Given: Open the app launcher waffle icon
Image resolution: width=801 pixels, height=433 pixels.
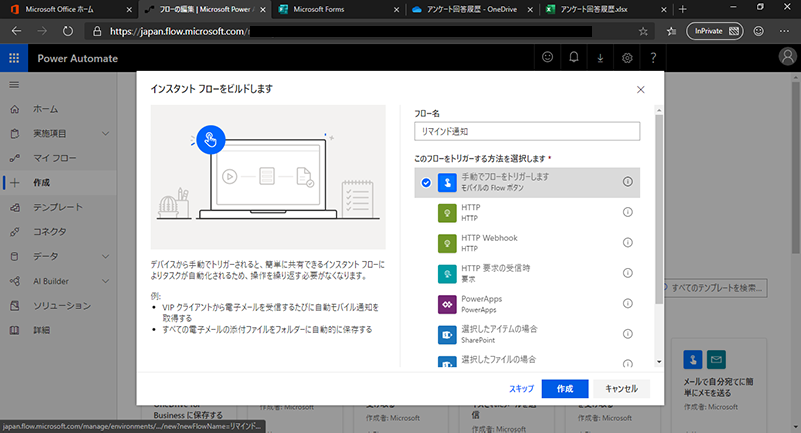Looking at the screenshot, I should pyautogui.click(x=14, y=58).
